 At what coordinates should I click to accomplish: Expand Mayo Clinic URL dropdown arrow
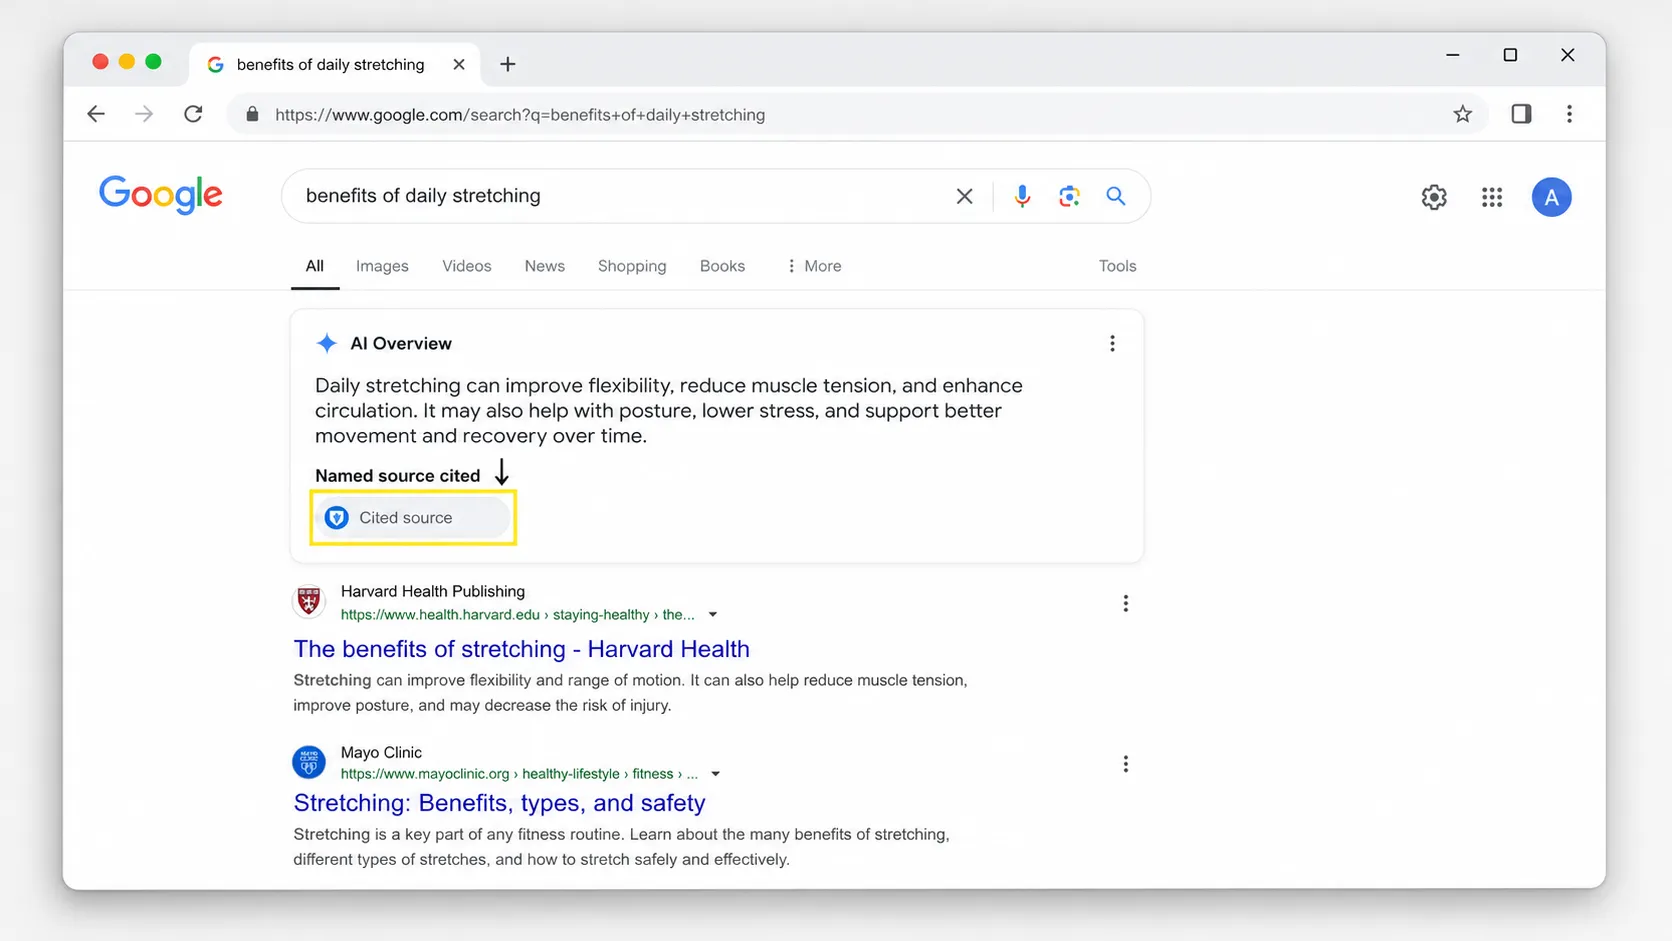[715, 774]
